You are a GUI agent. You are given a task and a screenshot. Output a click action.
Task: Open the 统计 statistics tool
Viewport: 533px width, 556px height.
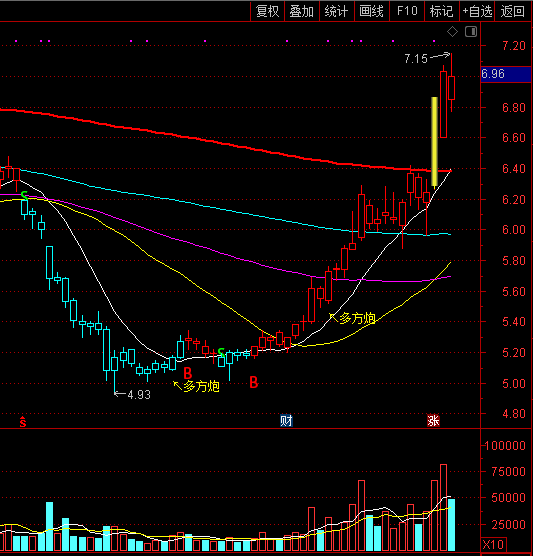tap(337, 11)
